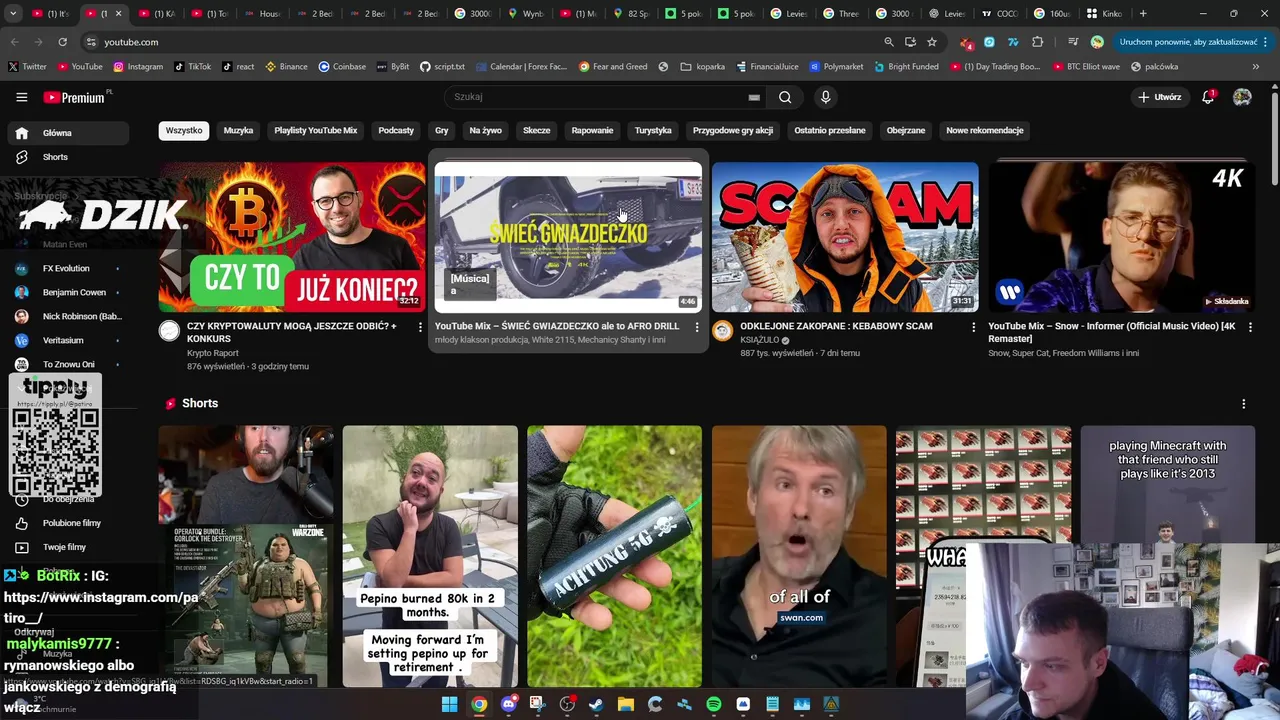Click the search magnifier button

pos(785,97)
